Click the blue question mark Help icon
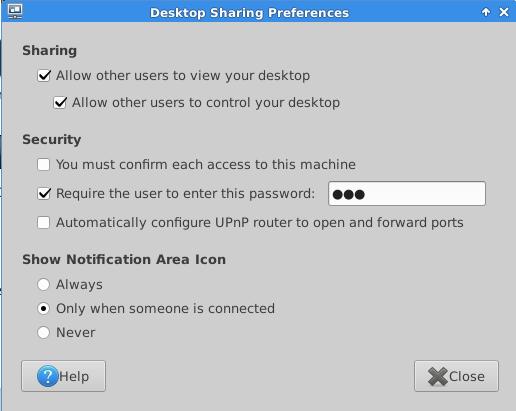 click(48, 376)
